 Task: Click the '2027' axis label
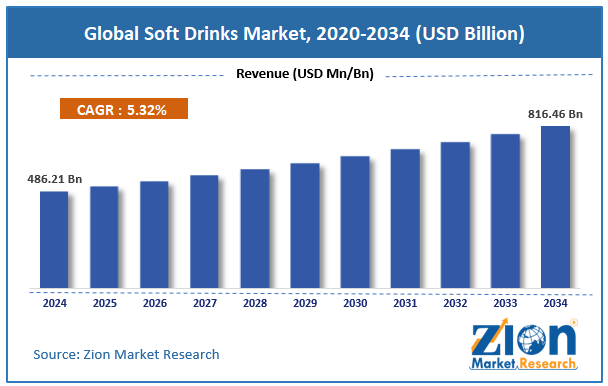[205, 303]
